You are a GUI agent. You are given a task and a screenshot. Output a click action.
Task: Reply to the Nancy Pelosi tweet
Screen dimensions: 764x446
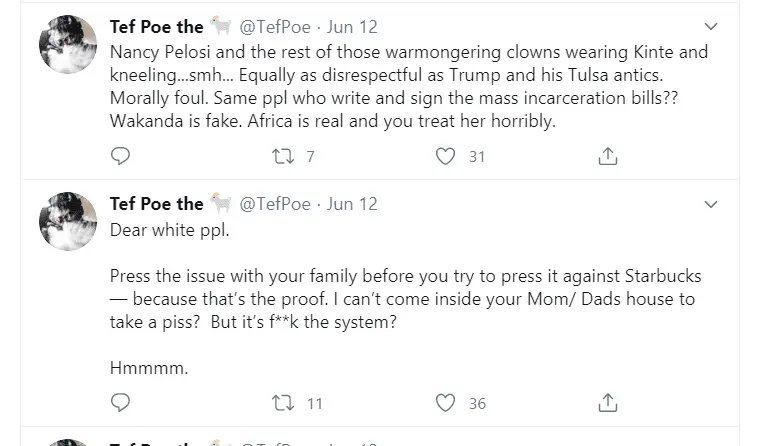click(x=120, y=156)
